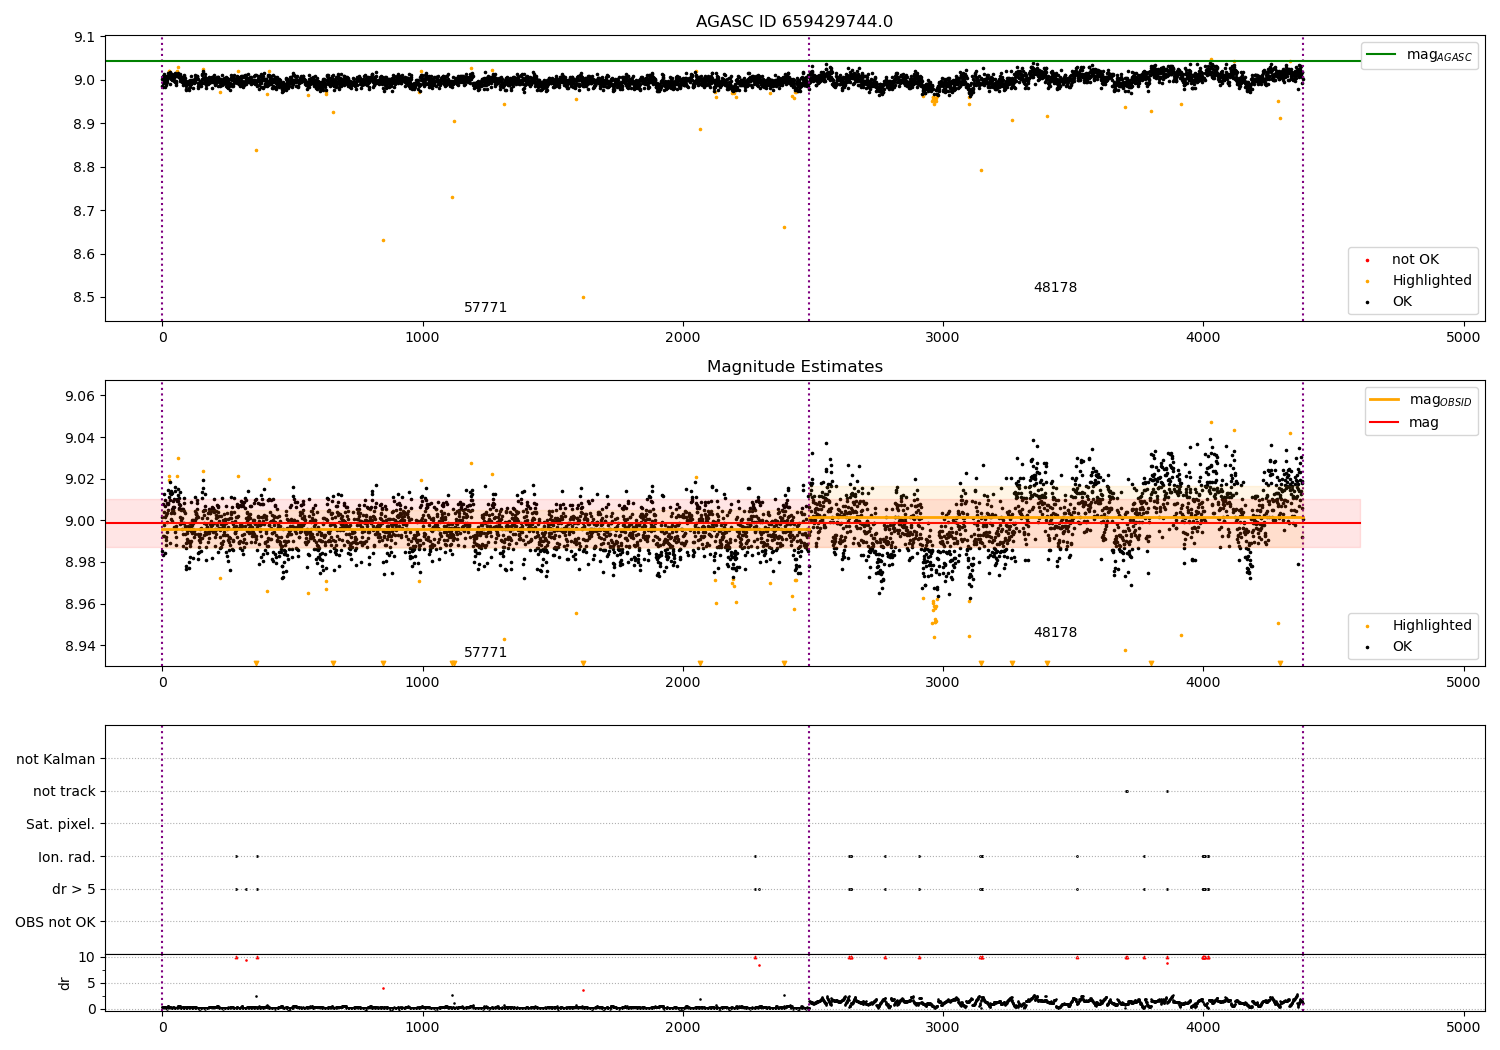
Task: Click the 57771 label in Magnitude Estimates plot
Action: coord(485,653)
